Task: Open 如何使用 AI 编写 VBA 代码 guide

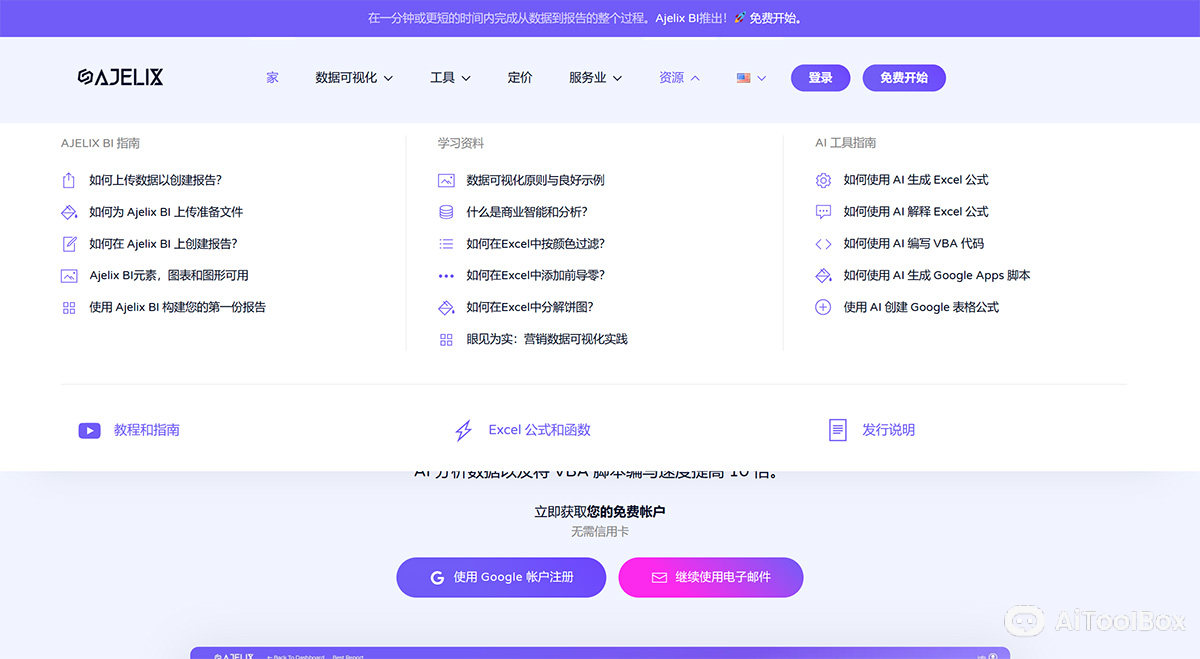Action: point(914,244)
